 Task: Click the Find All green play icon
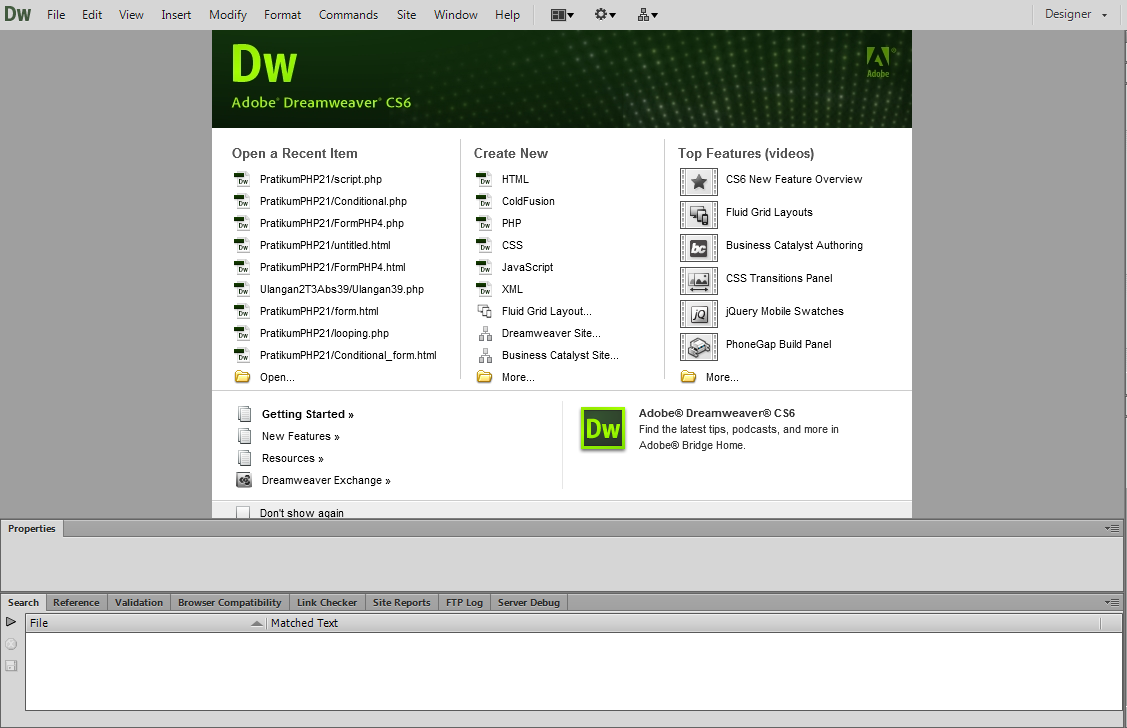coord(11,622)
